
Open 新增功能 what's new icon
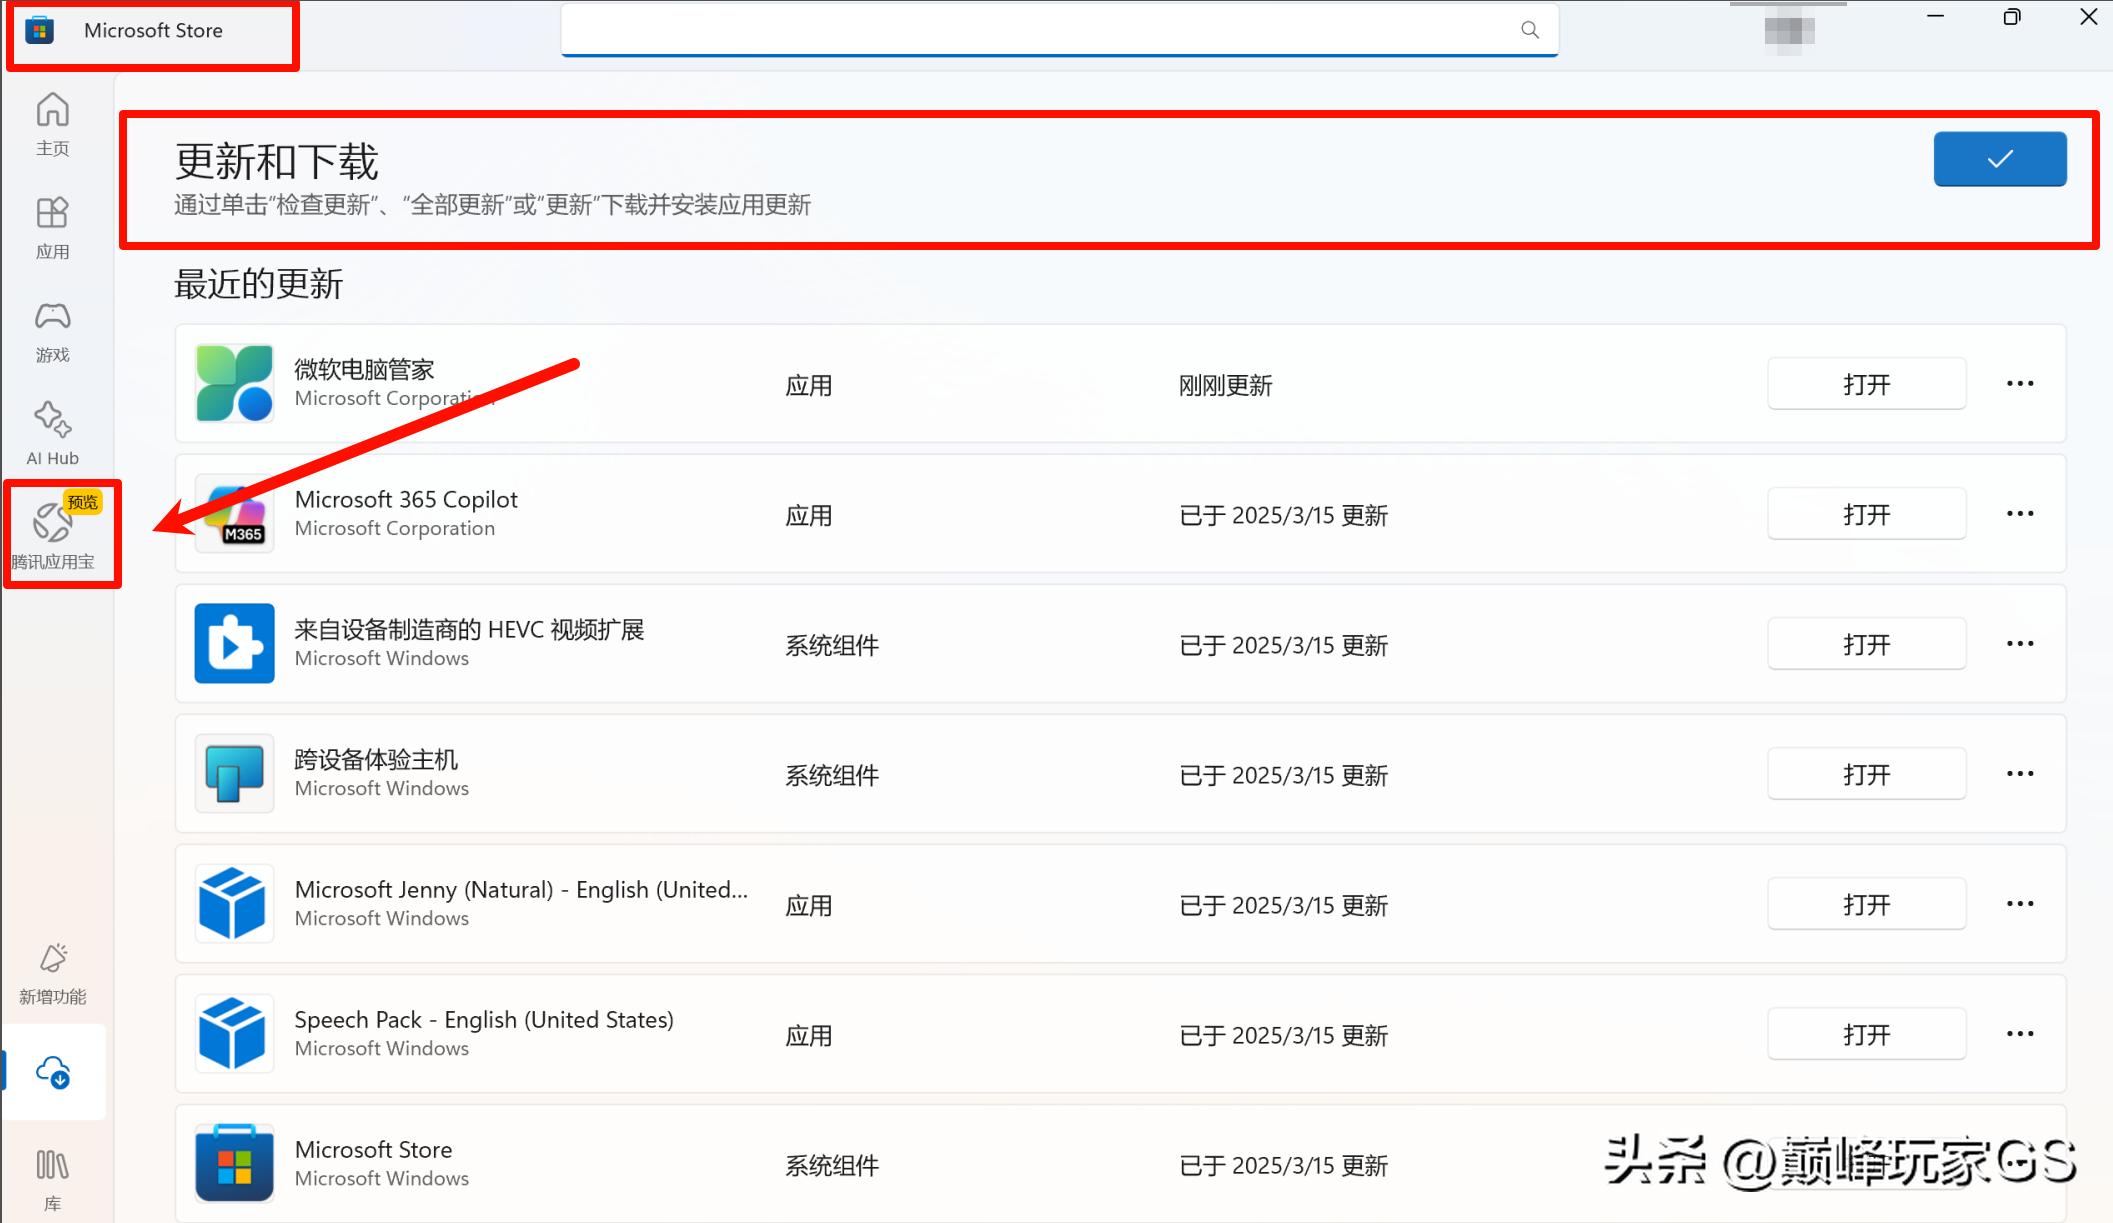coord(52,972)
